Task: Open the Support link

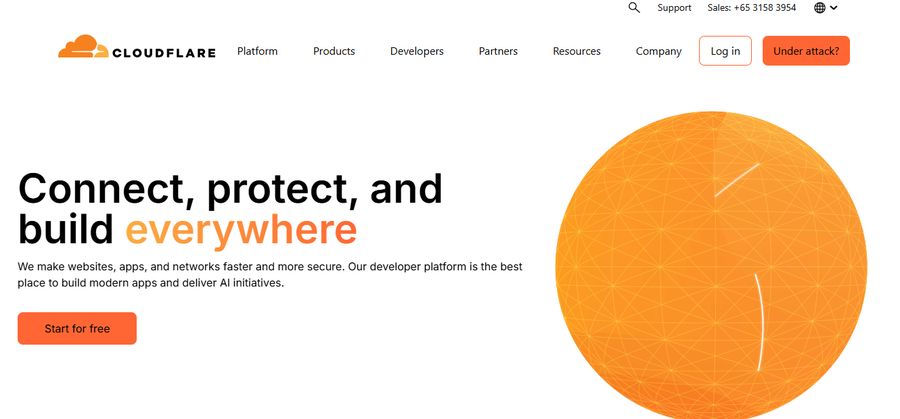Action: point(674,8)
